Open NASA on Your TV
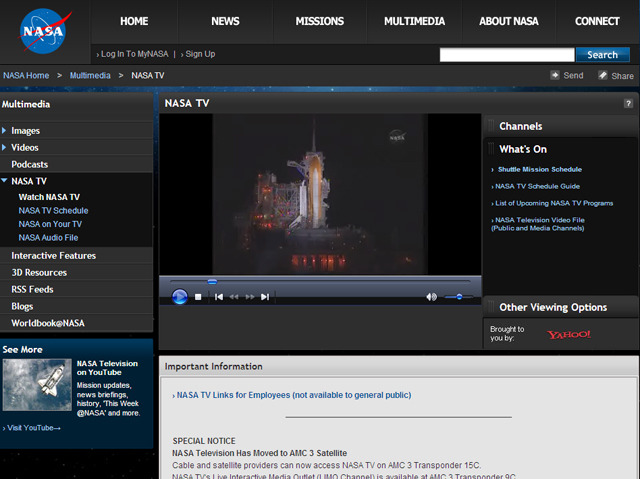 [x=50, y=224]
